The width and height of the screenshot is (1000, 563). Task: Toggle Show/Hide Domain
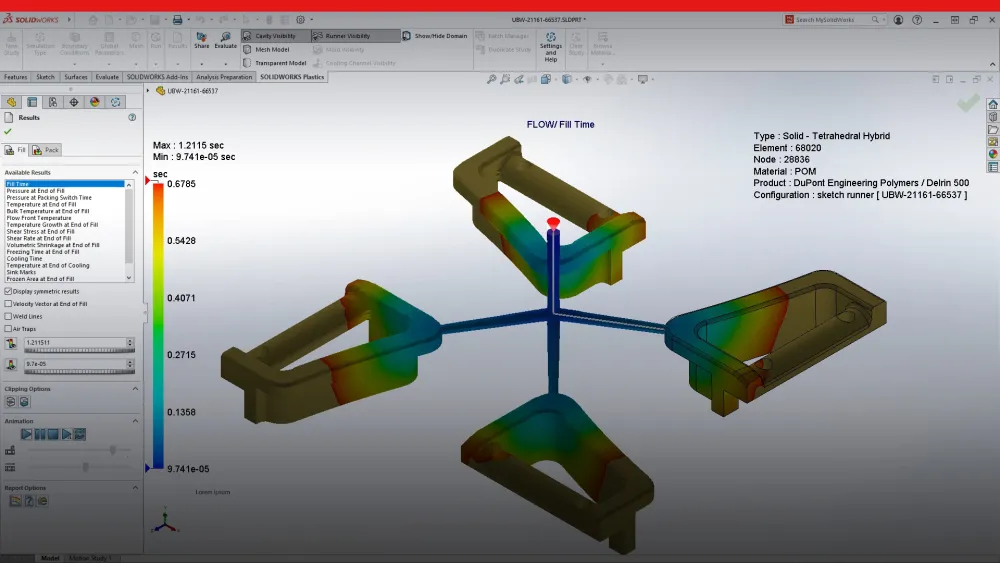(434, 36)
